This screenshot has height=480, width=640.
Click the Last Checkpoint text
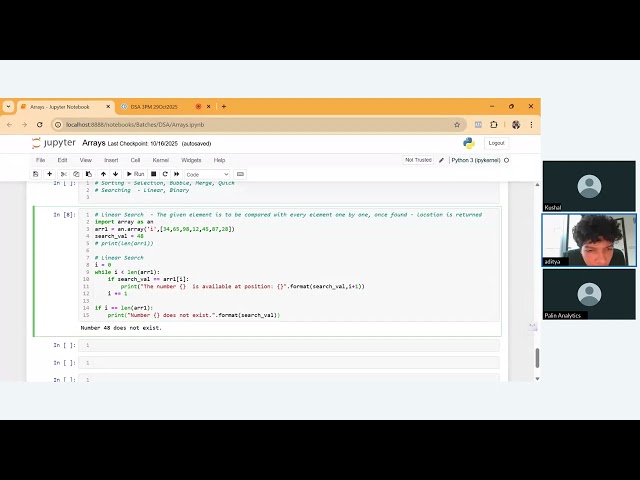[143, 144]
